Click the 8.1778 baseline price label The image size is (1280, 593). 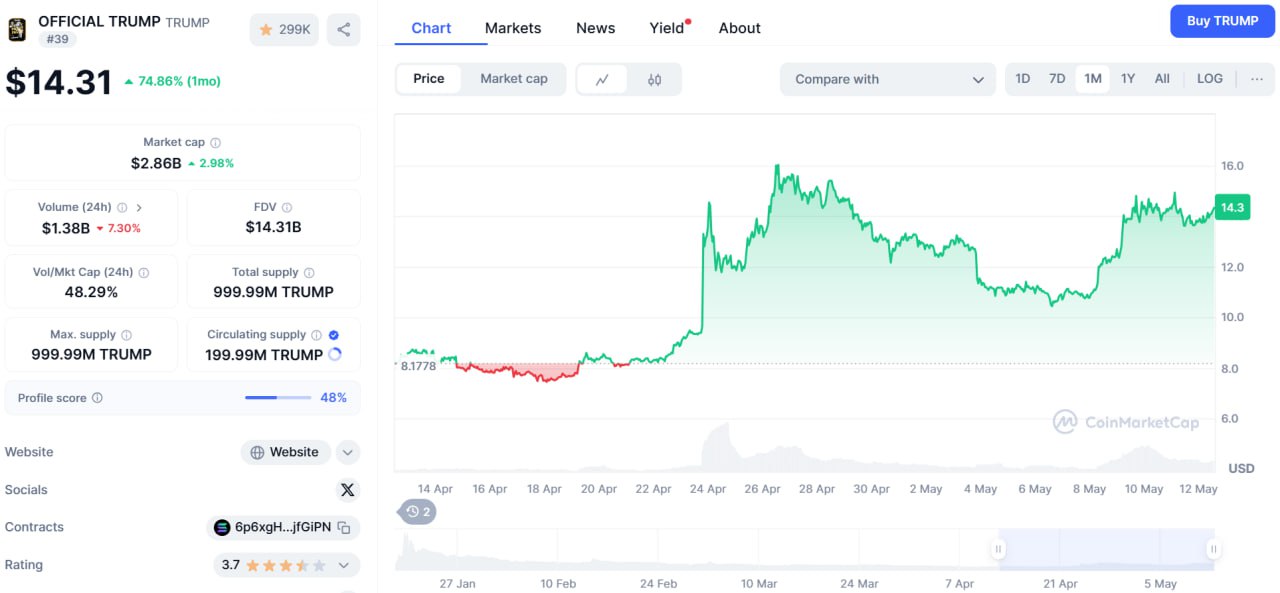click(418, 366)
